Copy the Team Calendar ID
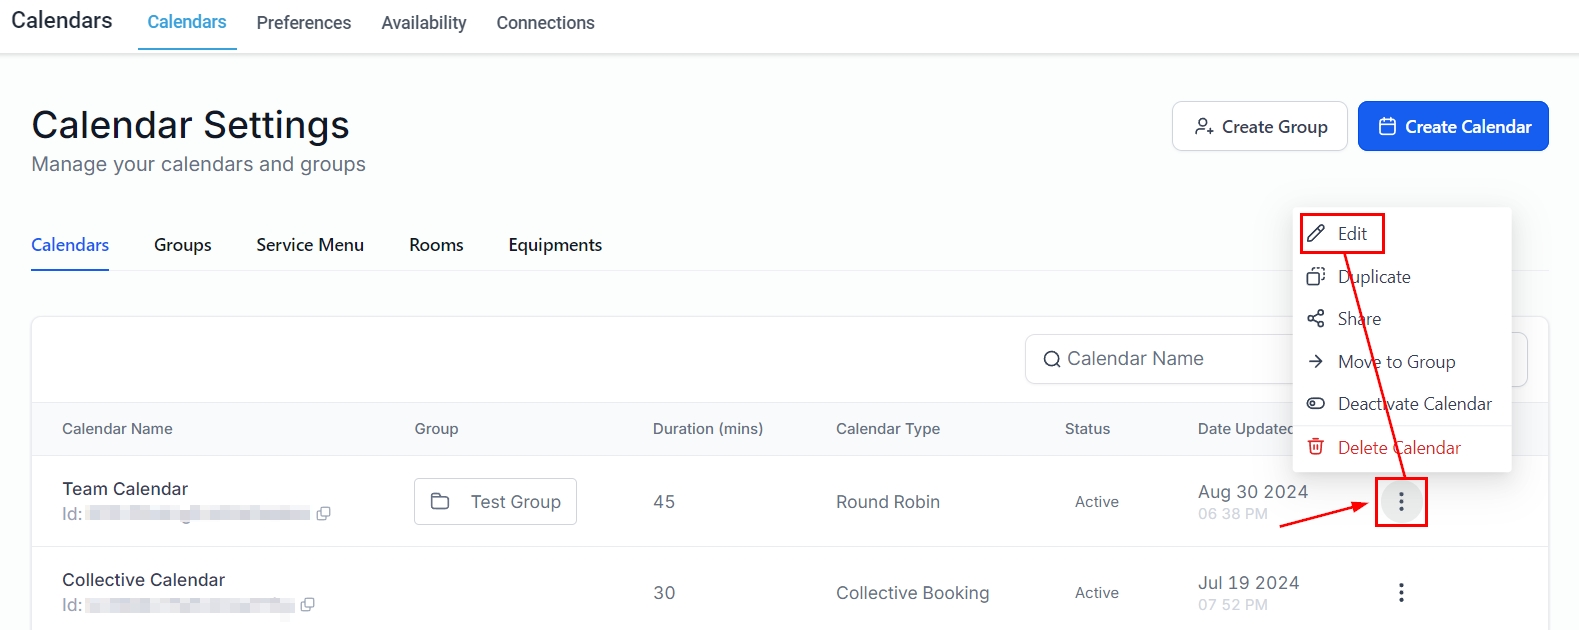The height and width of the screenshot is (630, 1579). pyautogui.click(x=323, y=514)
